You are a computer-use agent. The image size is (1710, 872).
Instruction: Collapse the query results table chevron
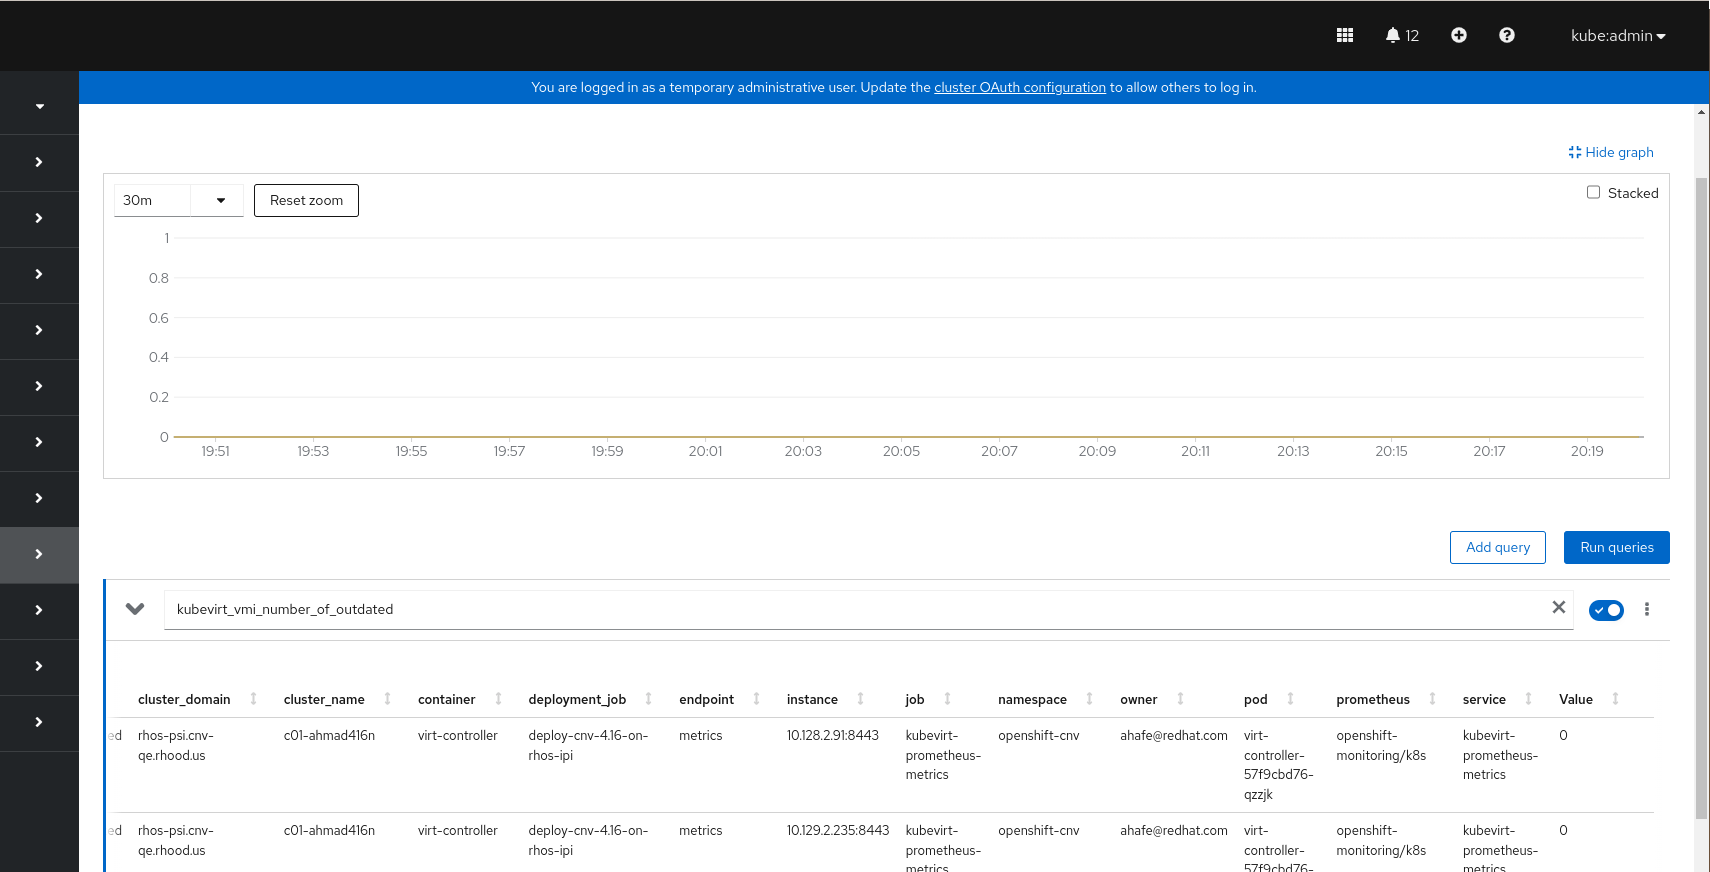135,609
